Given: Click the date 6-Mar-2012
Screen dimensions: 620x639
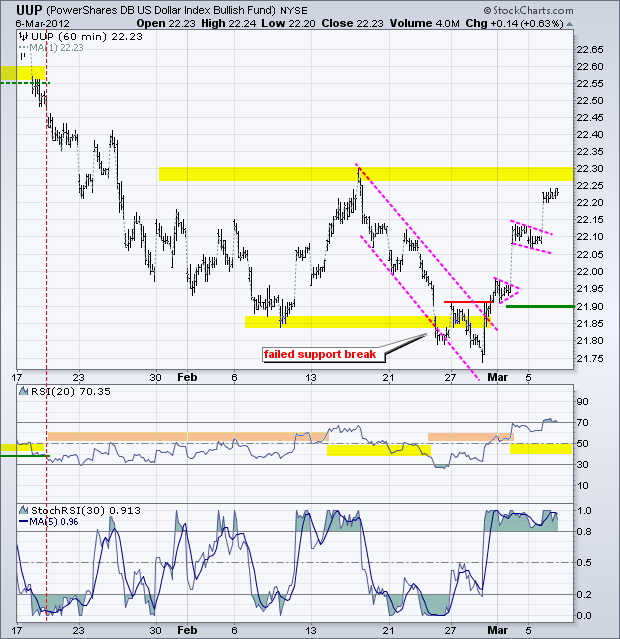Looking at the screenshot, I should click(43, 24).
